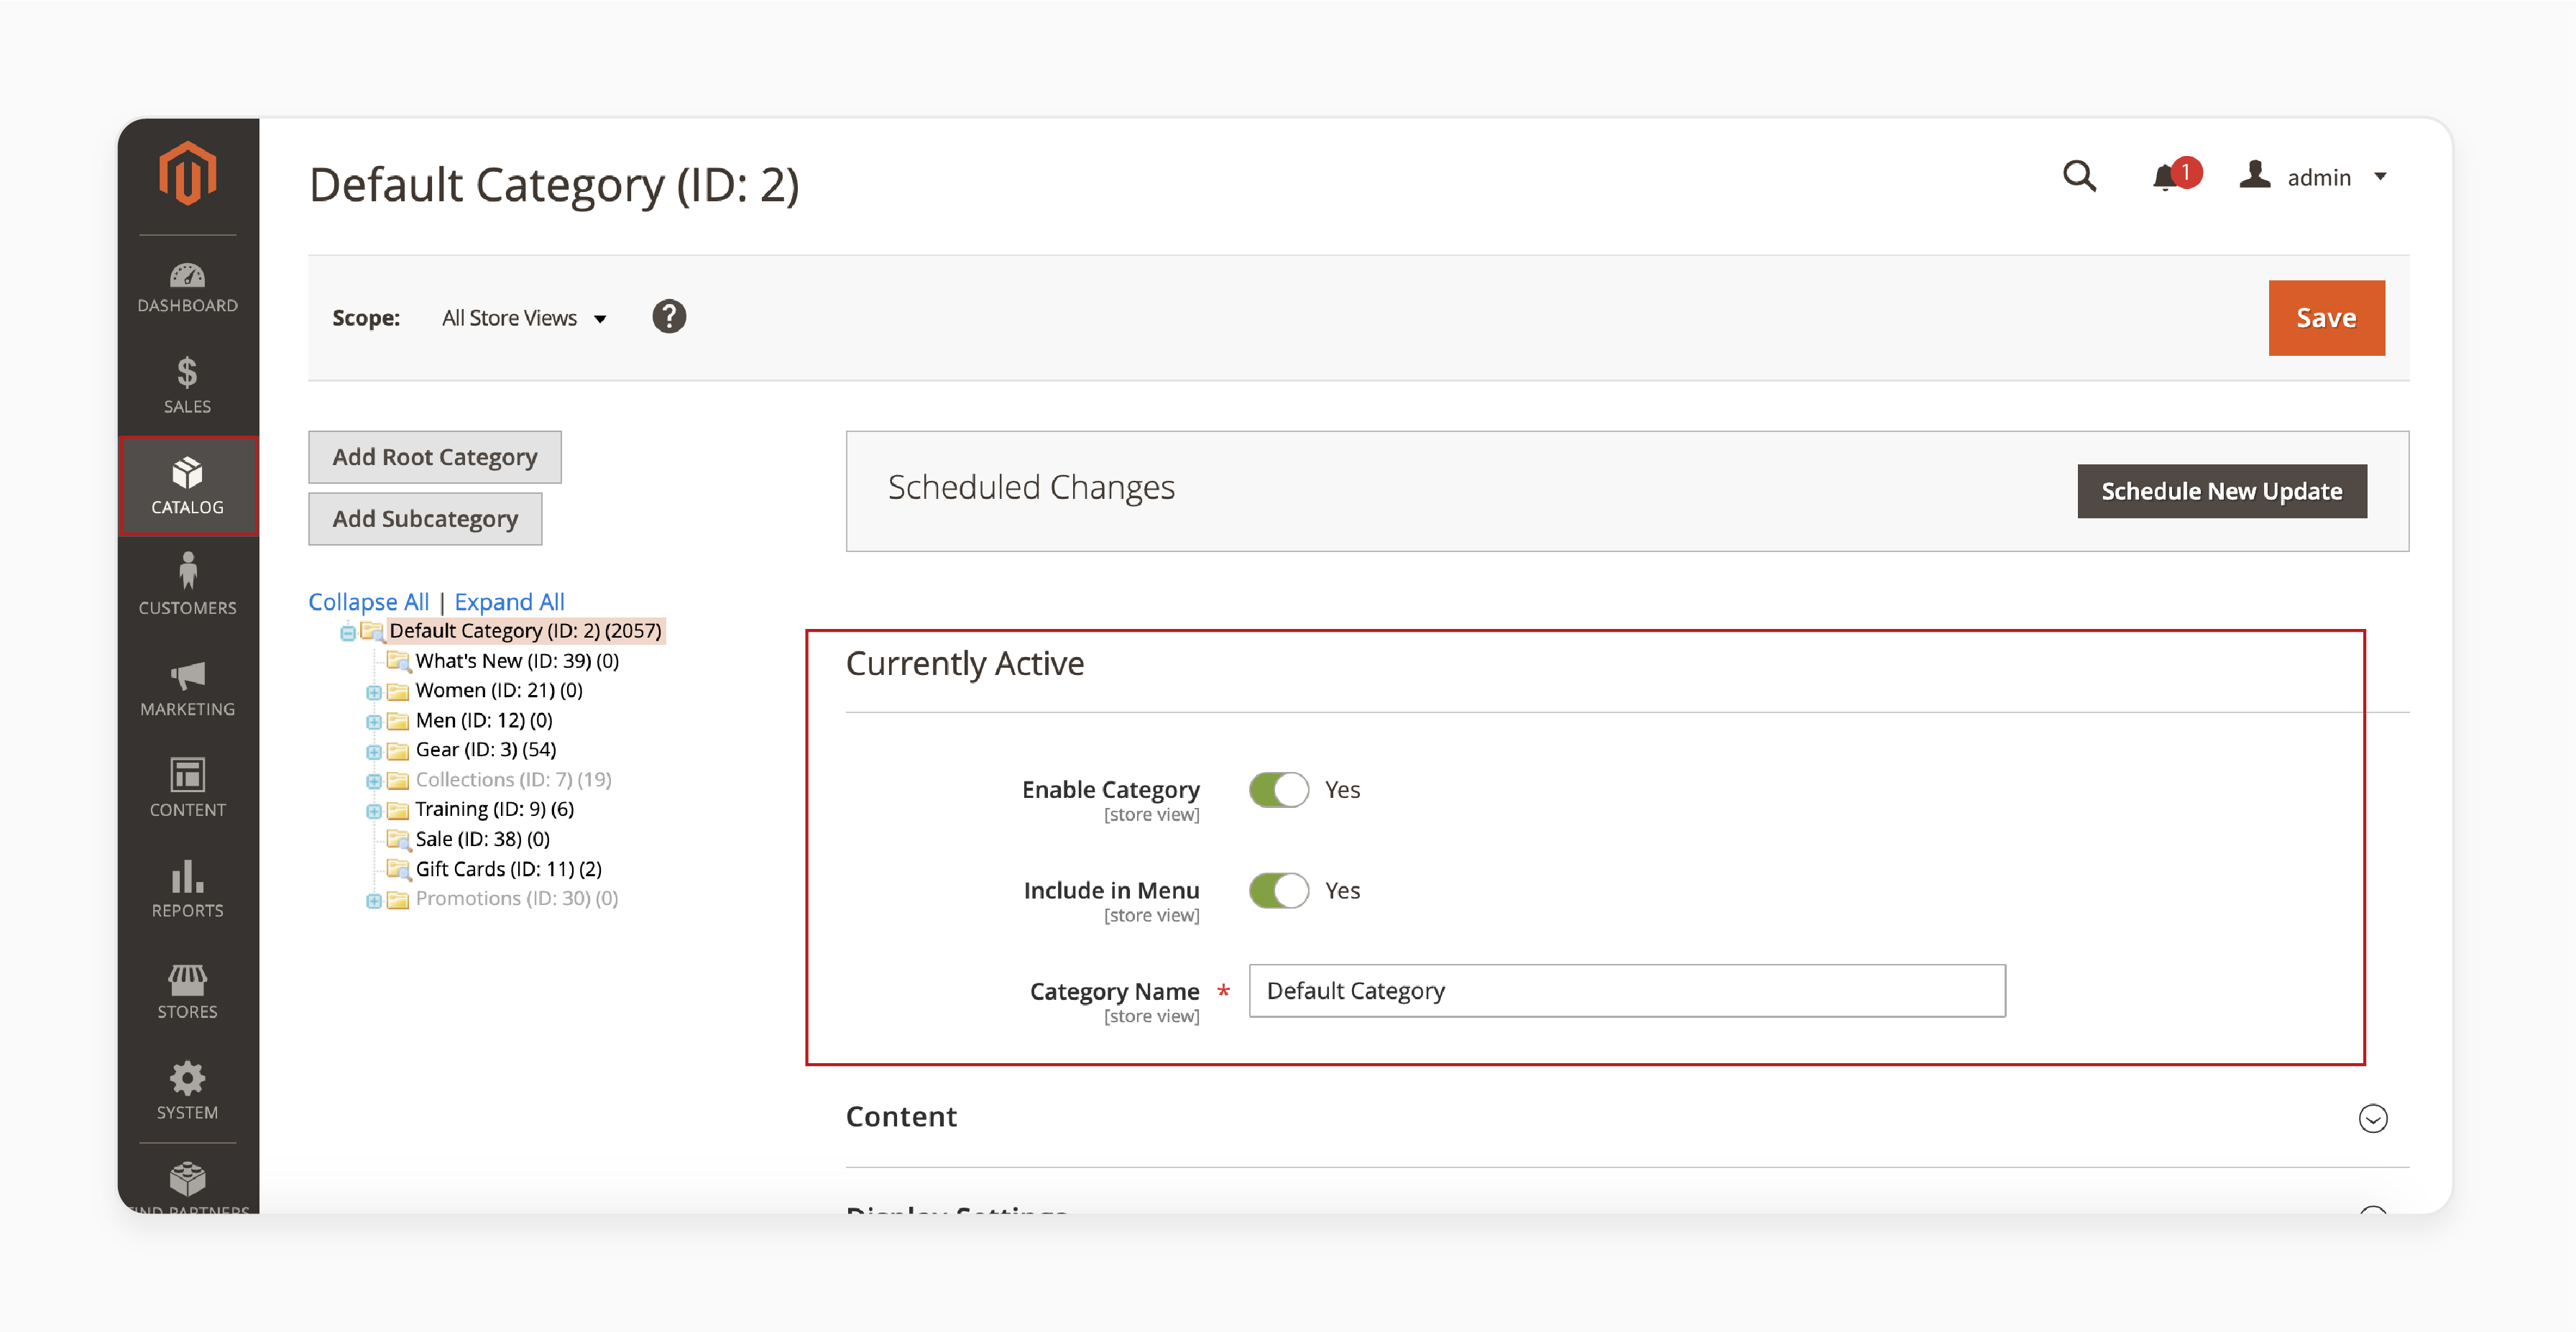
Task: Collapse All categories link
Action: point(368,602)
